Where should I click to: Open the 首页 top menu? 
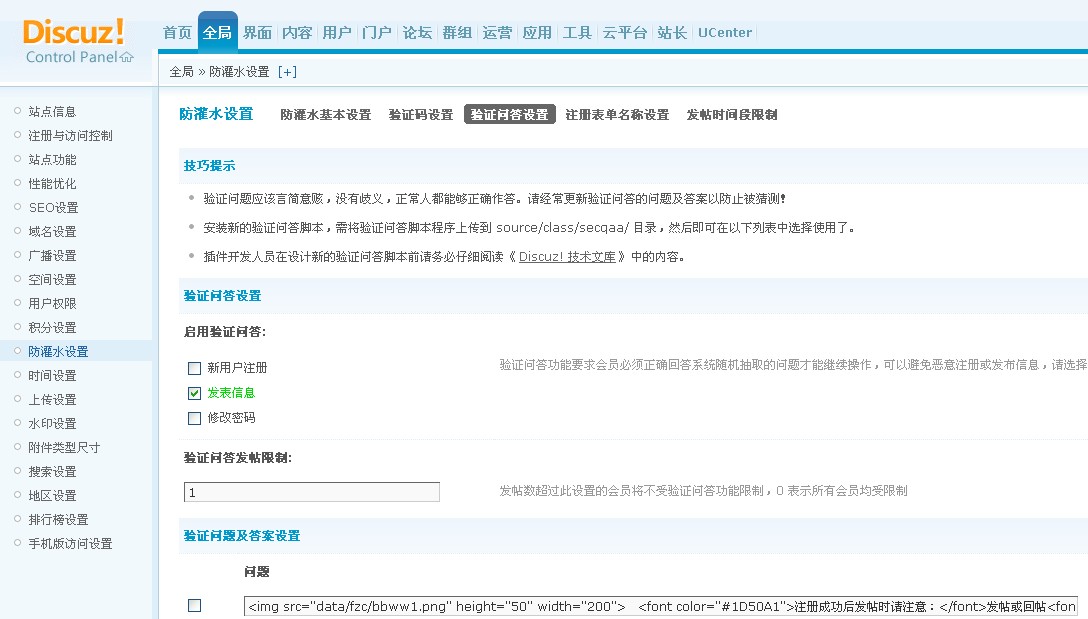tap(177, 33)
